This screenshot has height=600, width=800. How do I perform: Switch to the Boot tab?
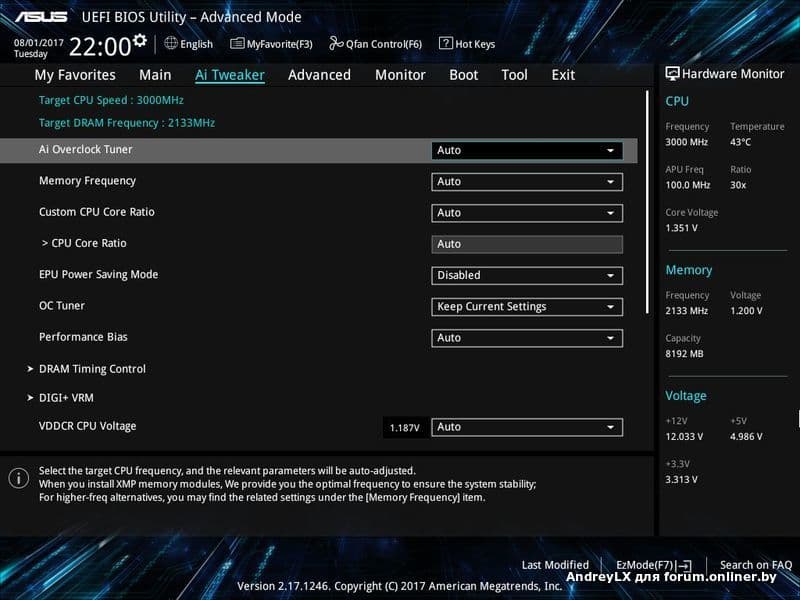464,75
